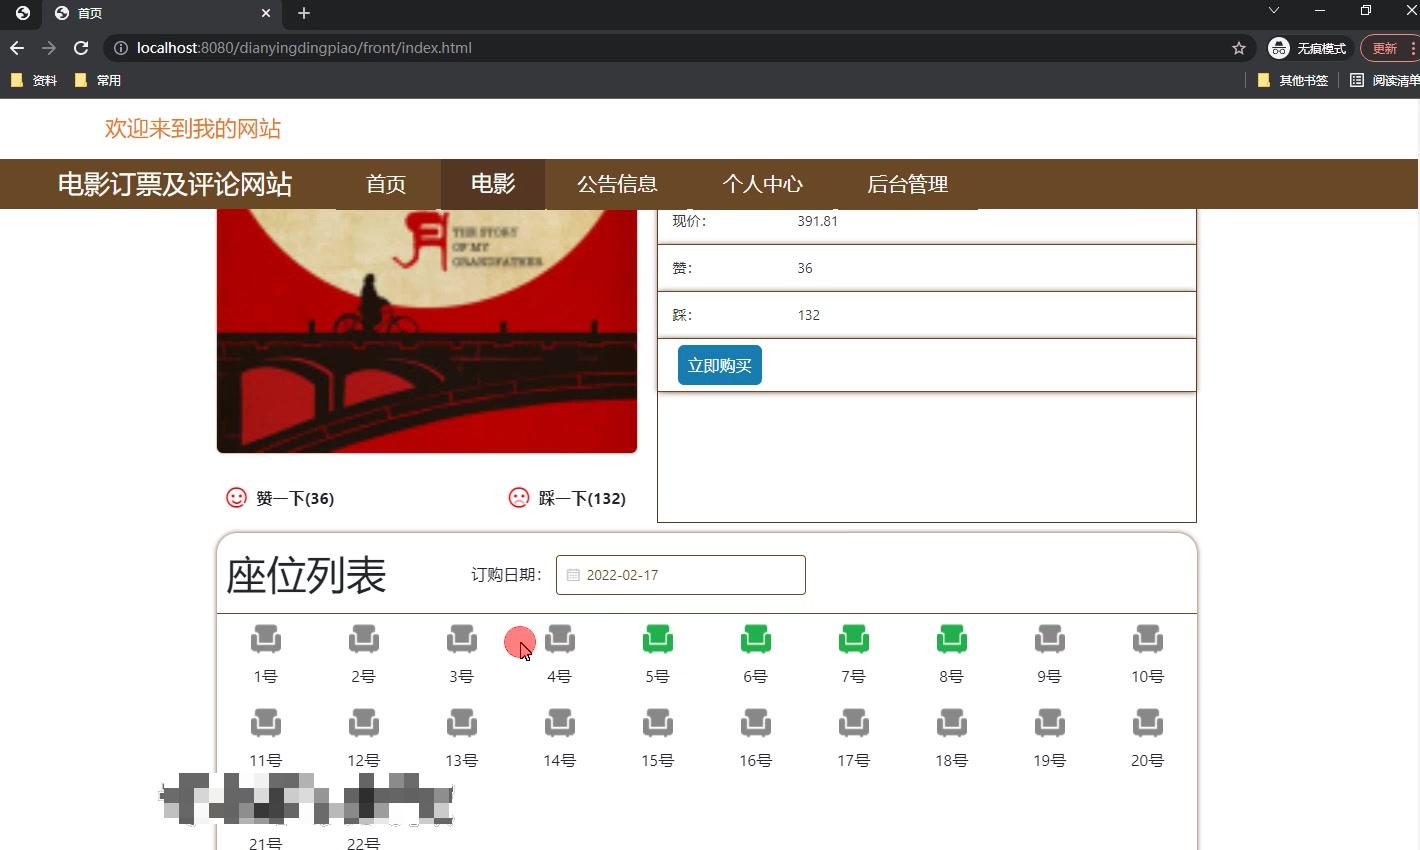Image resolution: width=1420 pixels, height=850 pixels.
Task: Click the frowning face 踩一下 icon
Action: 518,497
